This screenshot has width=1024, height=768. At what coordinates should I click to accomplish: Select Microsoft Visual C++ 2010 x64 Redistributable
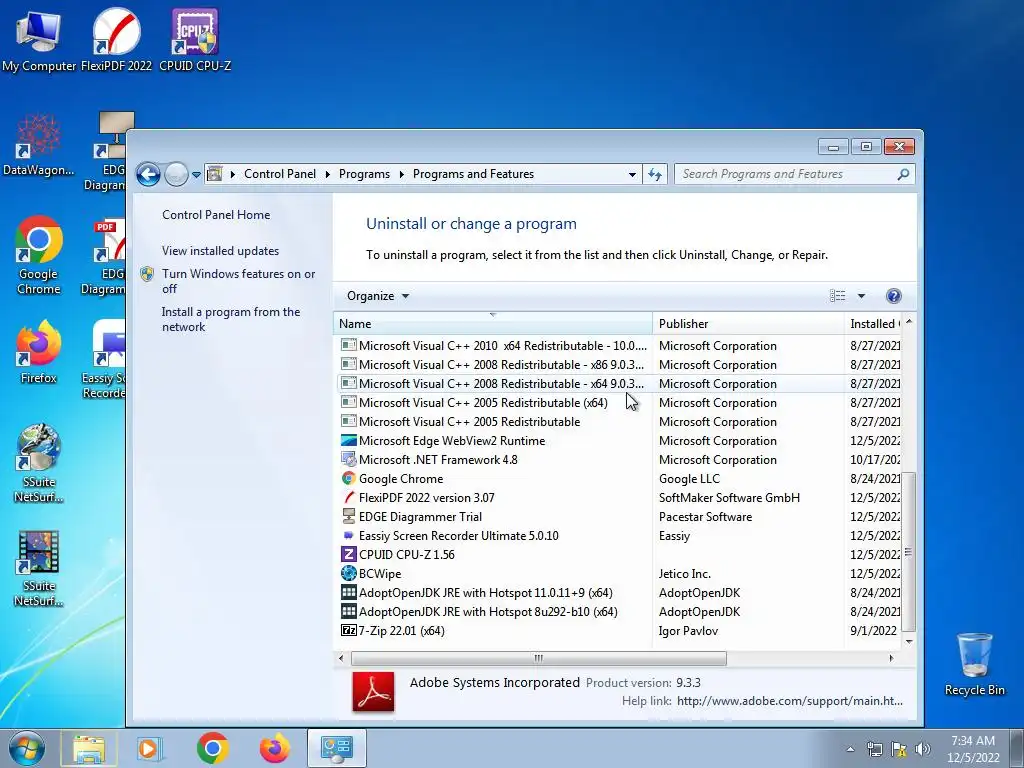pyautogui.click(x=618, y=345)
